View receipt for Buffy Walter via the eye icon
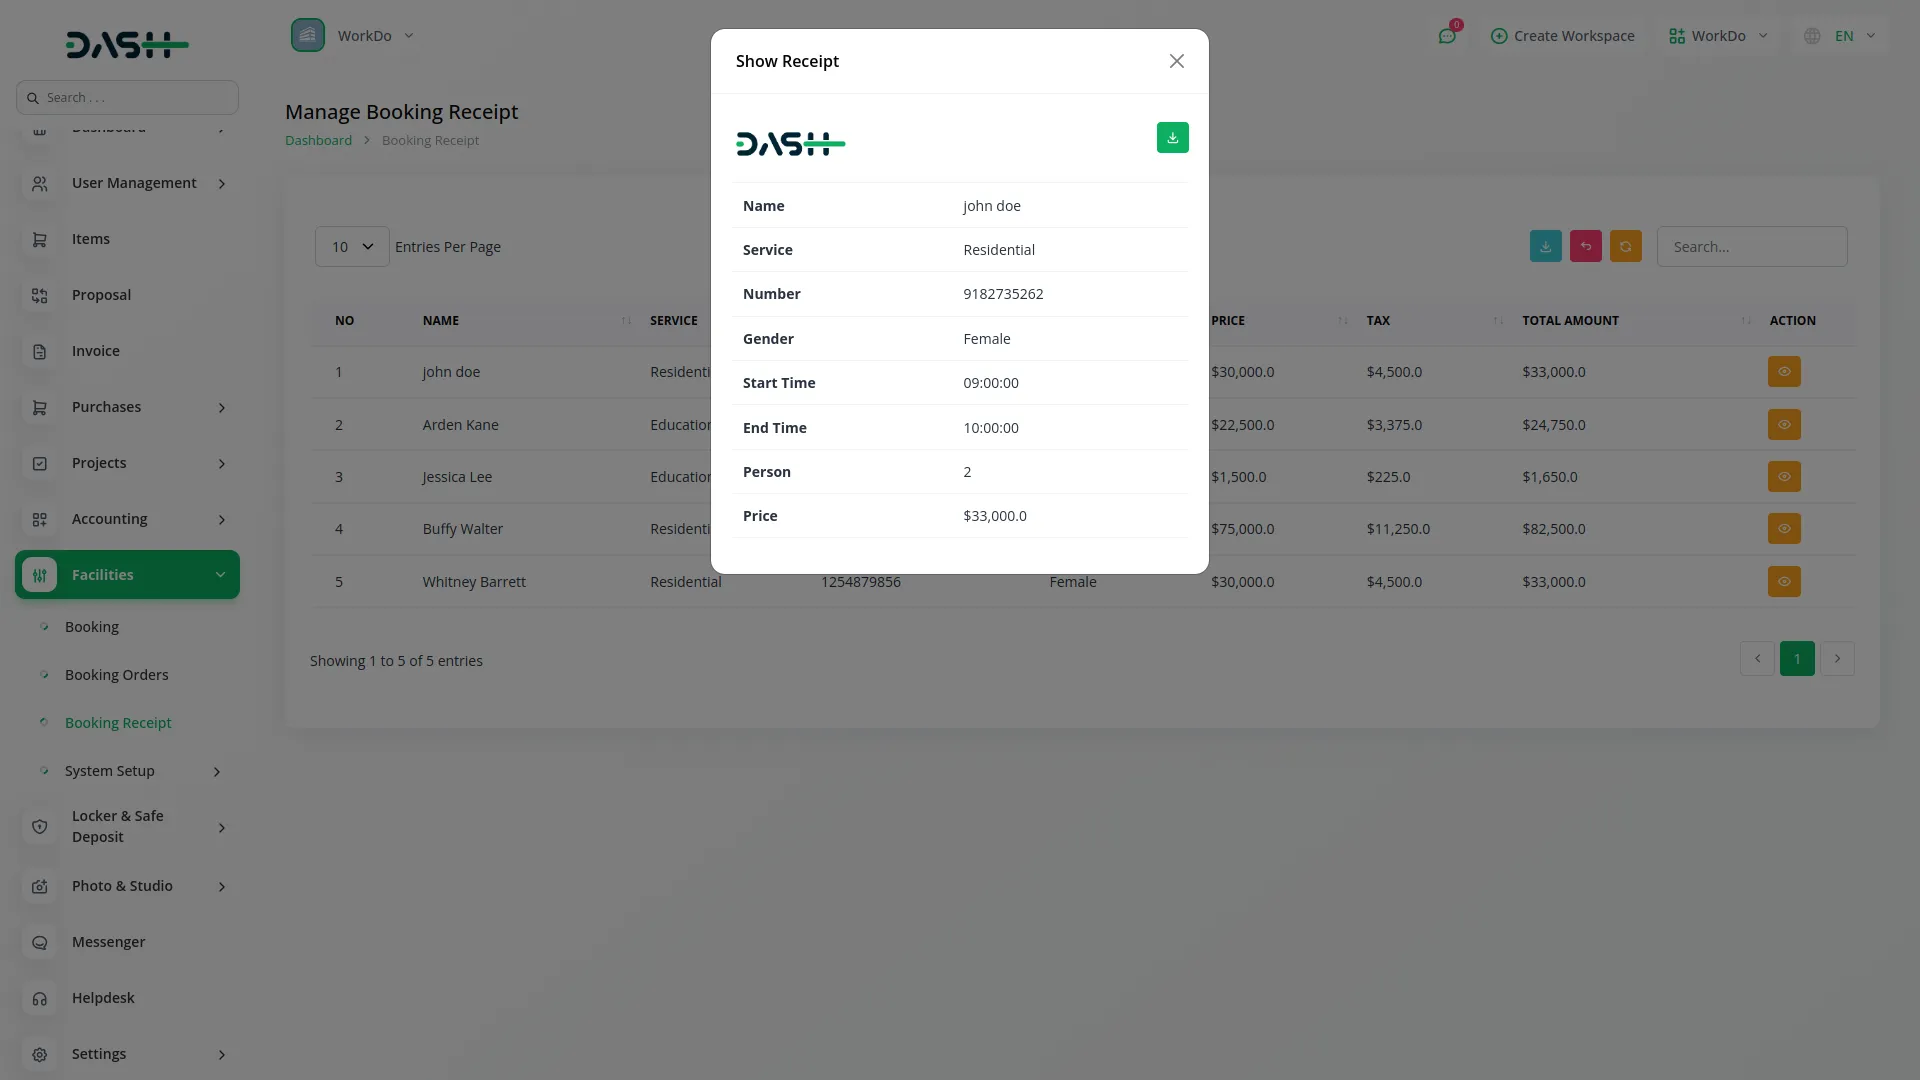The width and height of the screenshot is (1920, 1080). click(1783, 529)
